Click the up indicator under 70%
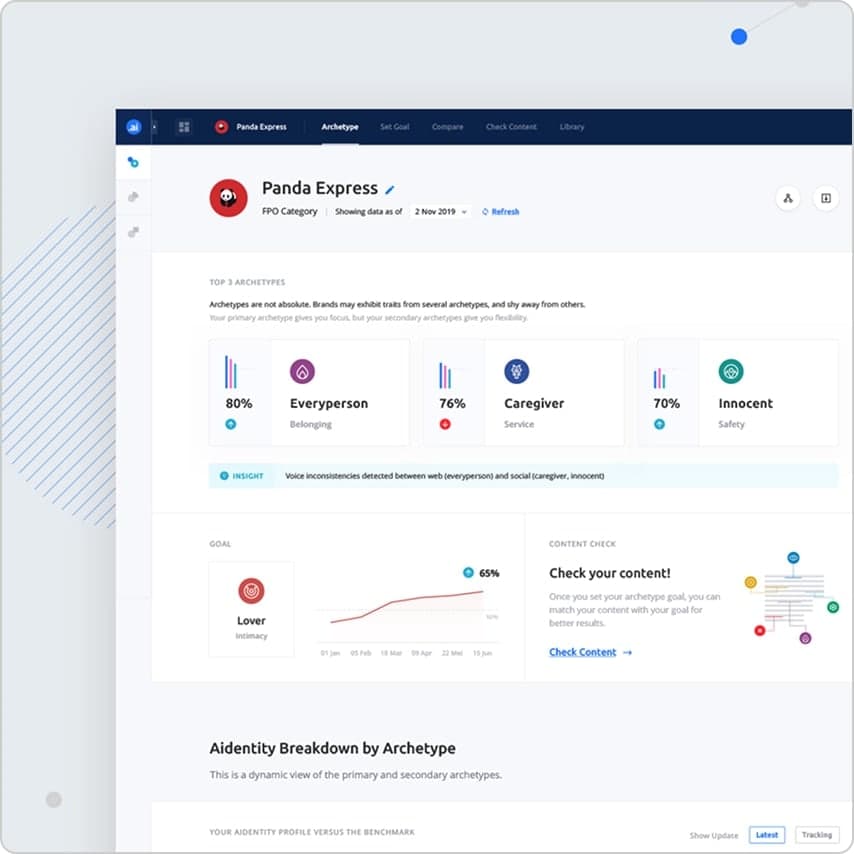The image size is (854, 854). 660,424
